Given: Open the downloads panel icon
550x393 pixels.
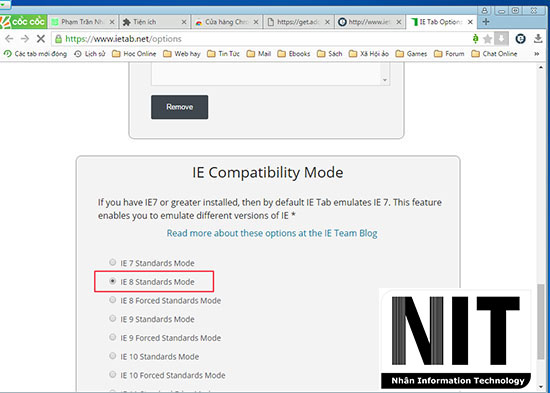Looking at the screenshot, I should point(538,39).
